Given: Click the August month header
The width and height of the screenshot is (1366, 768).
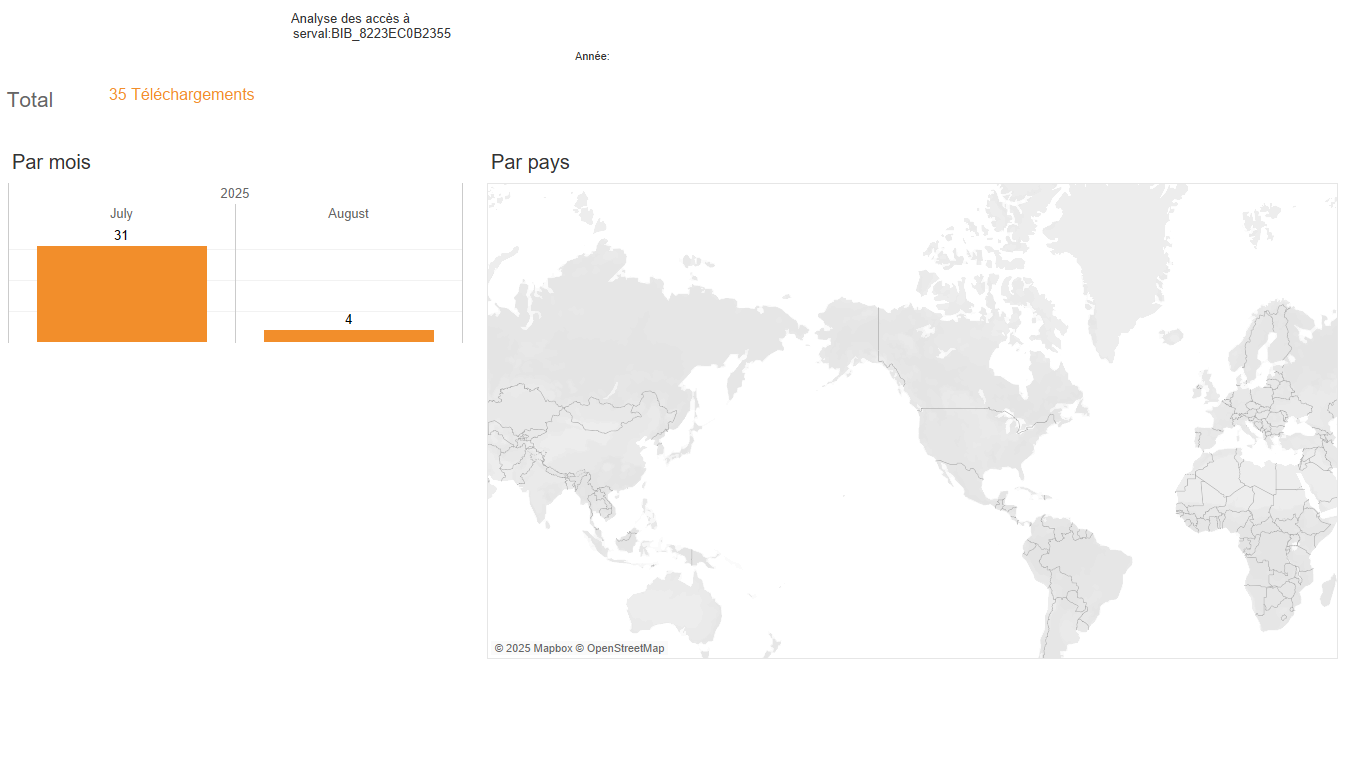Looking at the screenshot, I should click(349, 214).
